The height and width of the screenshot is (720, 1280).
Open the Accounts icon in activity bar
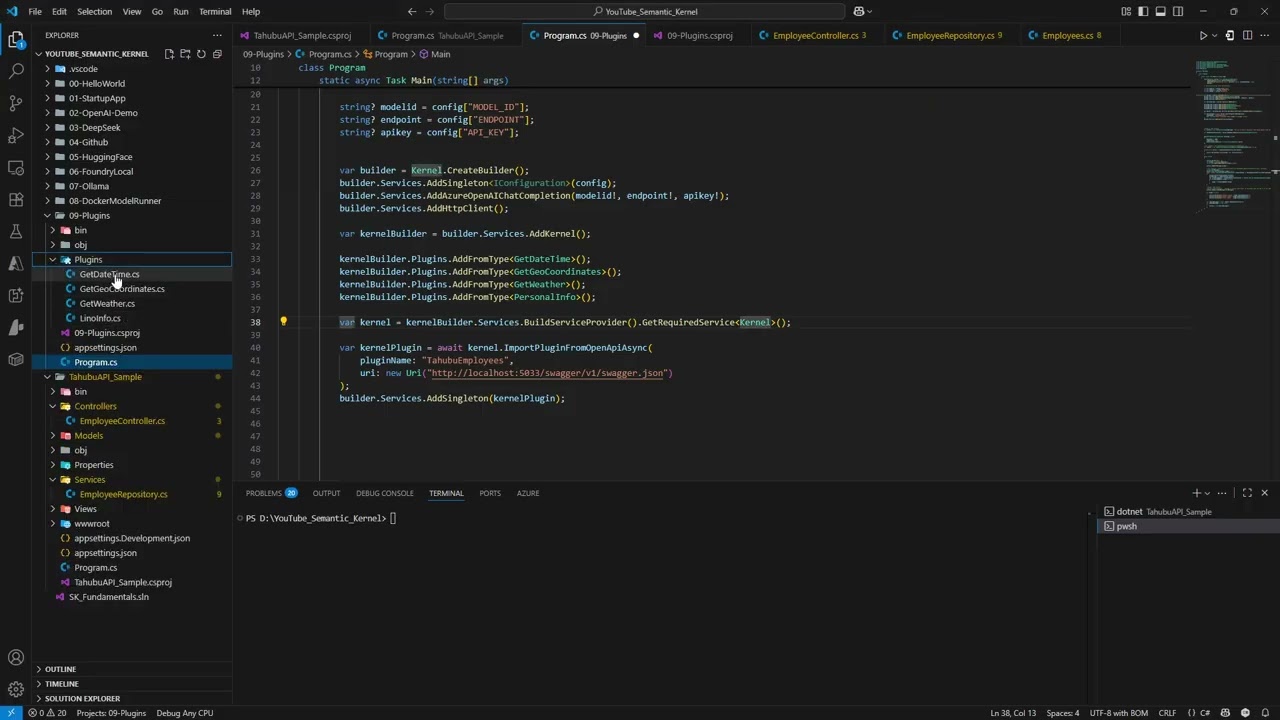click(x=16, y=658)
